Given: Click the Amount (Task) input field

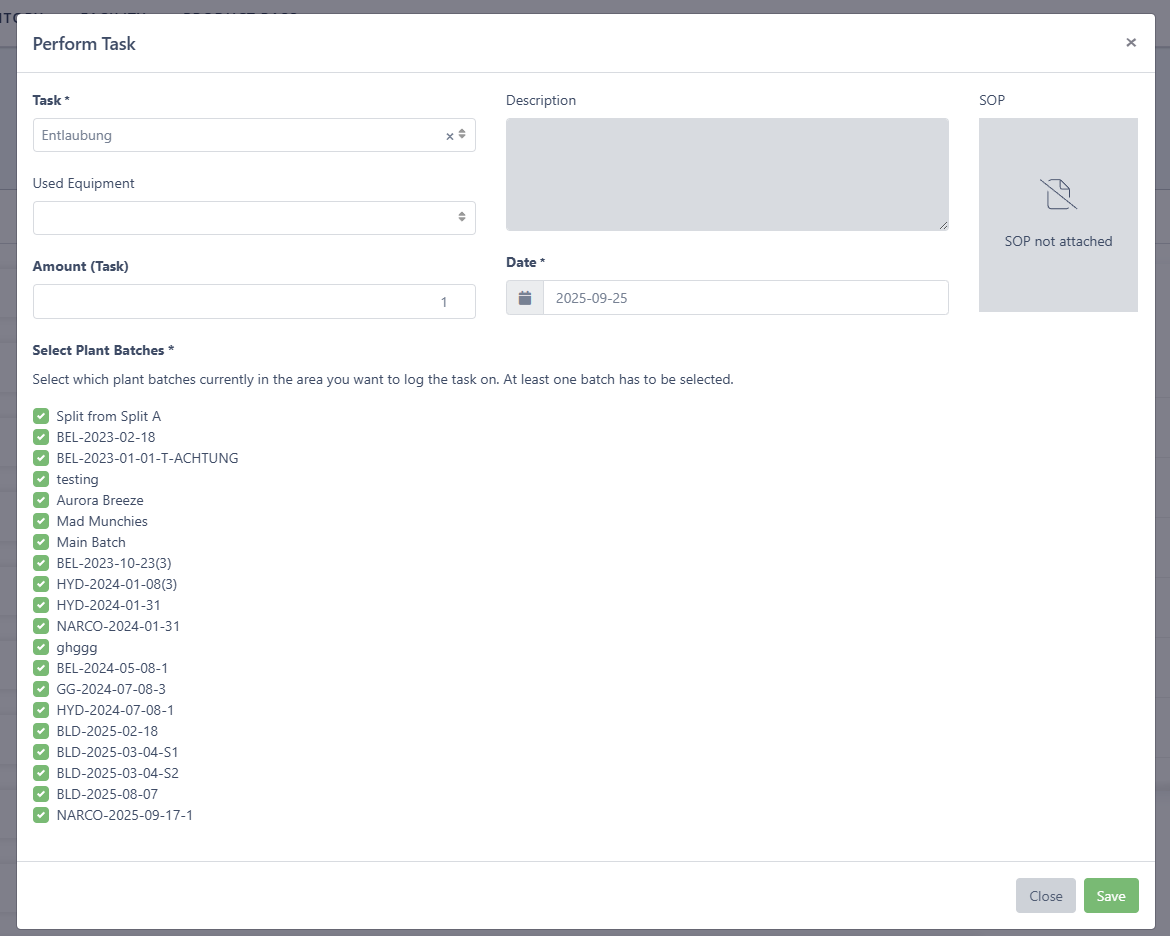Looking at the screenshot, I should tap(254, 301).
